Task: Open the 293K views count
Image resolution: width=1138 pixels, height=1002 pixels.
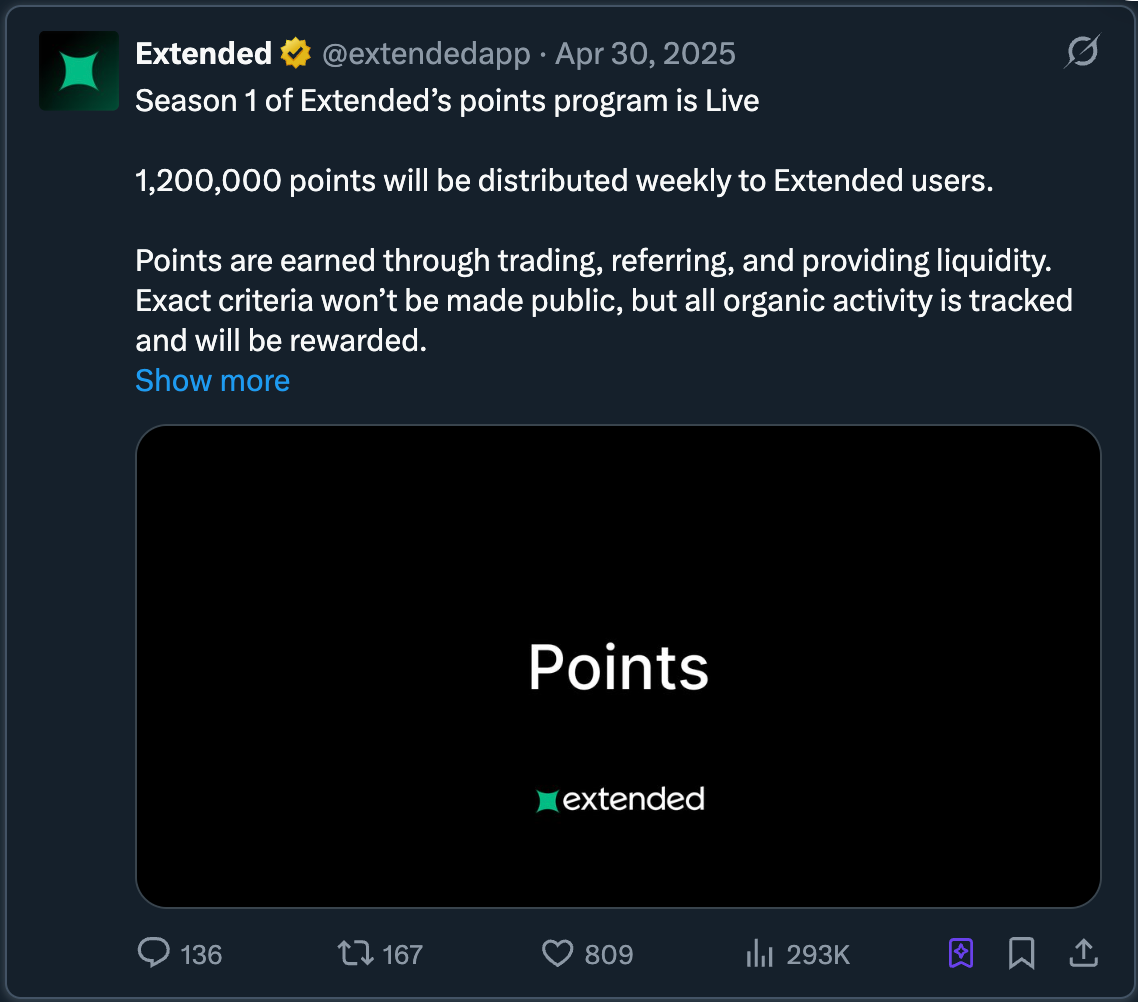Action: 817,954
